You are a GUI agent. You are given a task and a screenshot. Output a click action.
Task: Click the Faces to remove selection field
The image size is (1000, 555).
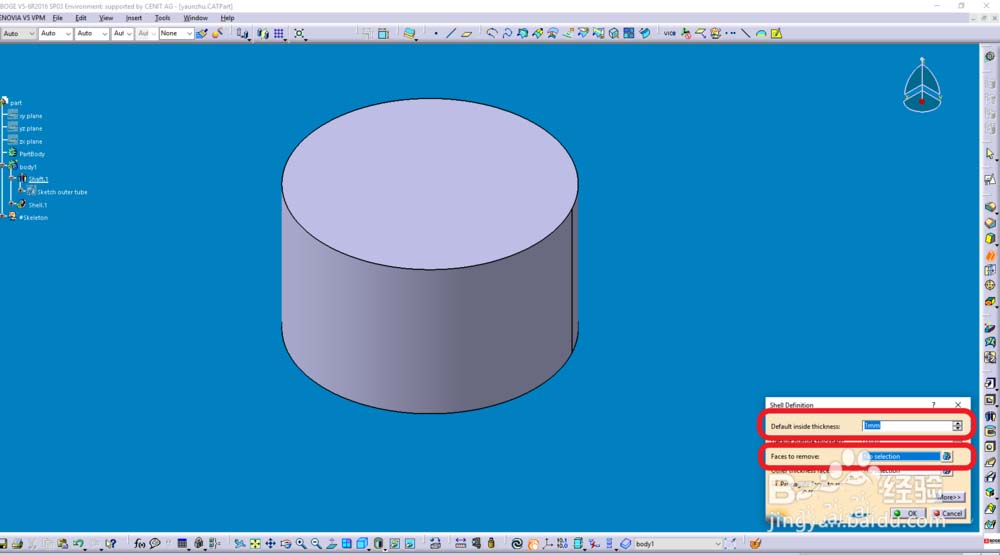901,456
